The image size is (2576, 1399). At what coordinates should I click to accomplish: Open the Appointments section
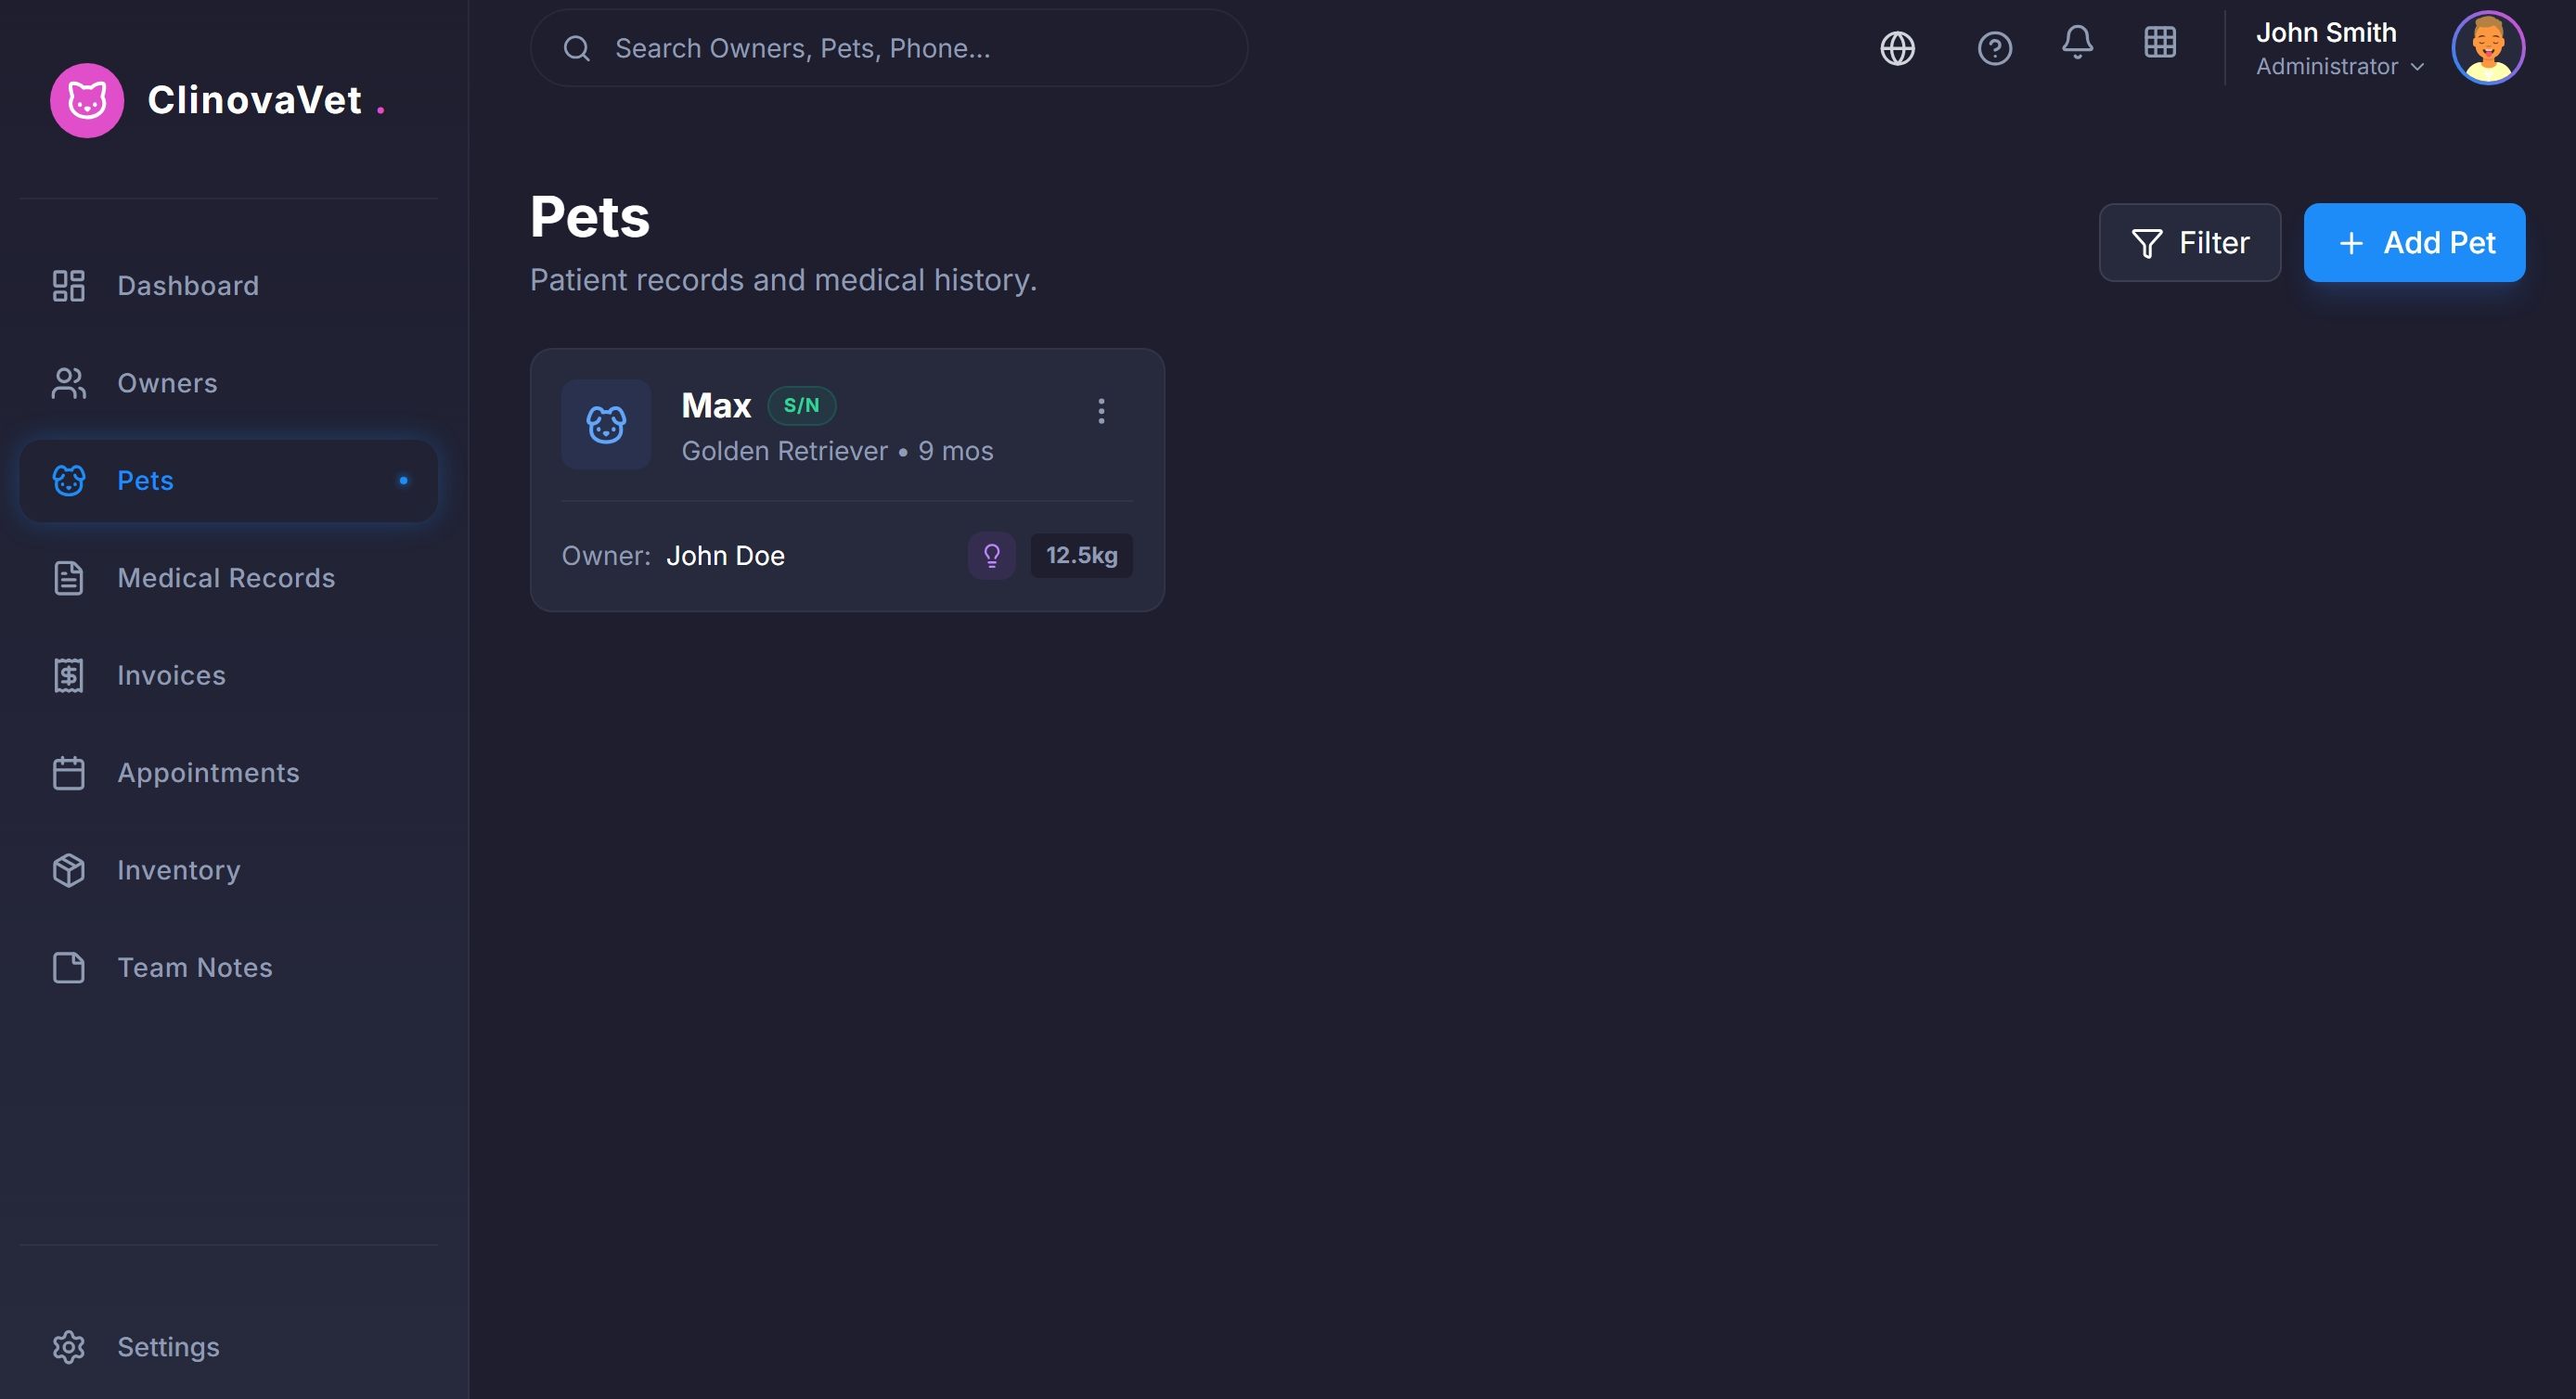coord(208,773)
